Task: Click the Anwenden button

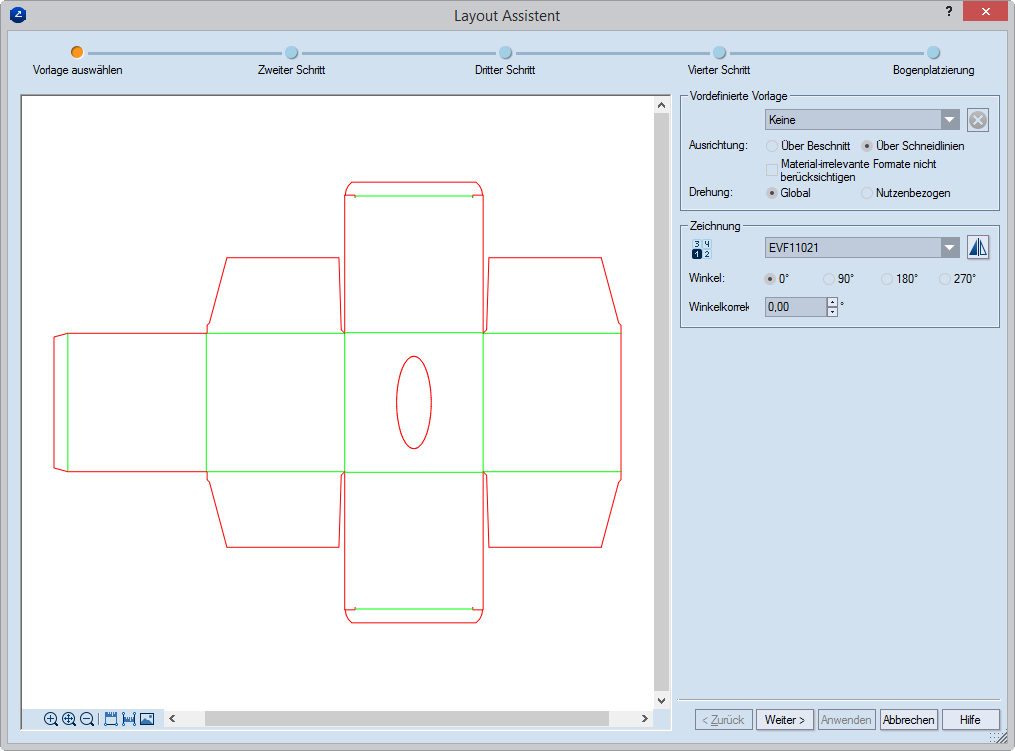Action: click(x=846, y=720)
